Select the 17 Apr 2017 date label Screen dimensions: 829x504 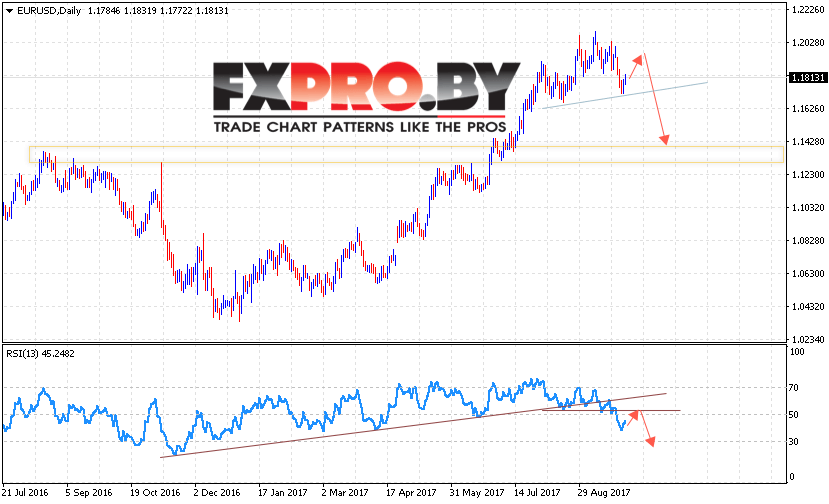point(411,493)
